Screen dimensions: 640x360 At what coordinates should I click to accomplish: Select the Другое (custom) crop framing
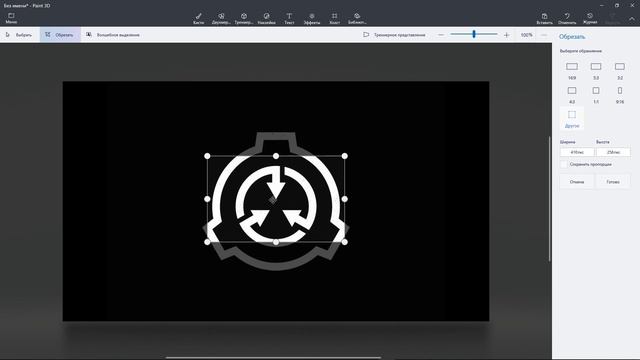point(572,118)
